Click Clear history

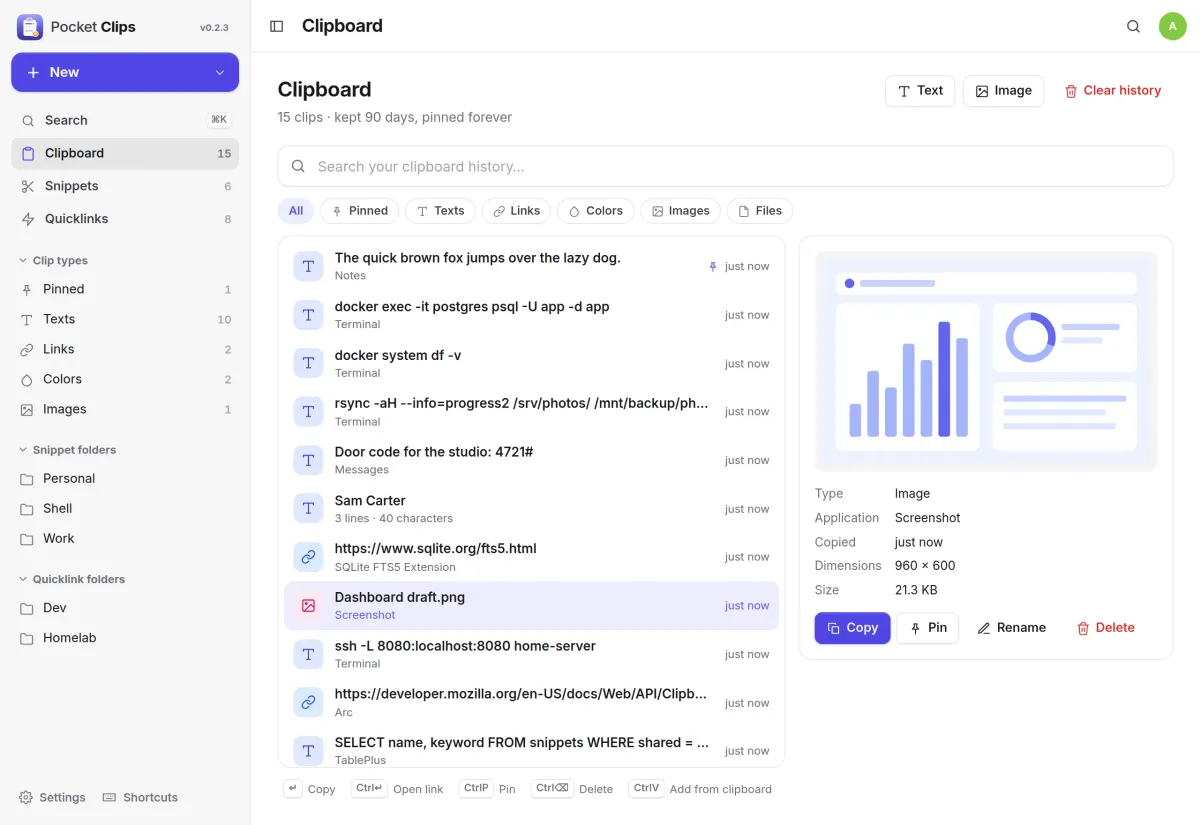coord(1112,90)
